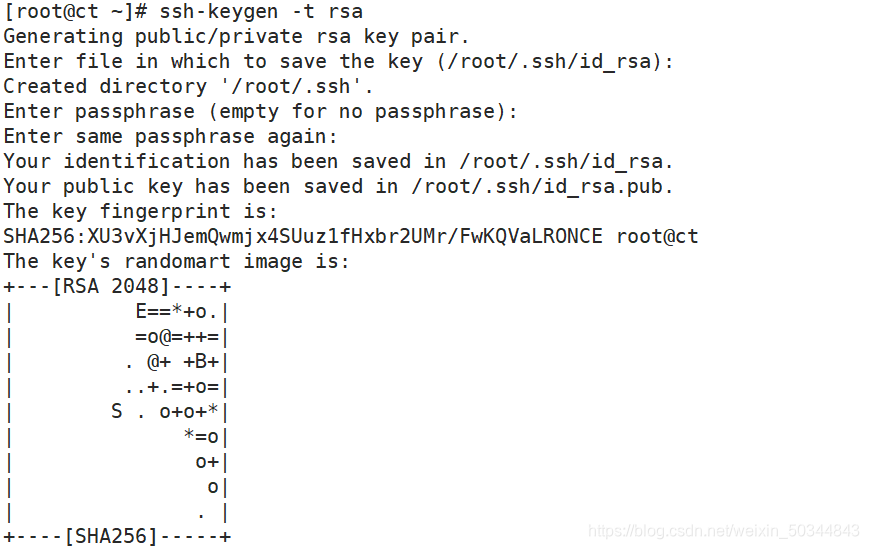Click the 'Enter same passphrase again' prompt
The height and width of the screenshot is (549, 869).
point(171,137)
